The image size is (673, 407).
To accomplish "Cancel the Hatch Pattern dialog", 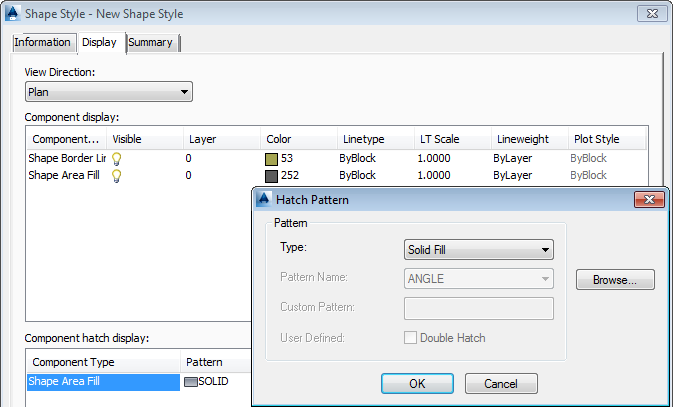I will (500, 383).
